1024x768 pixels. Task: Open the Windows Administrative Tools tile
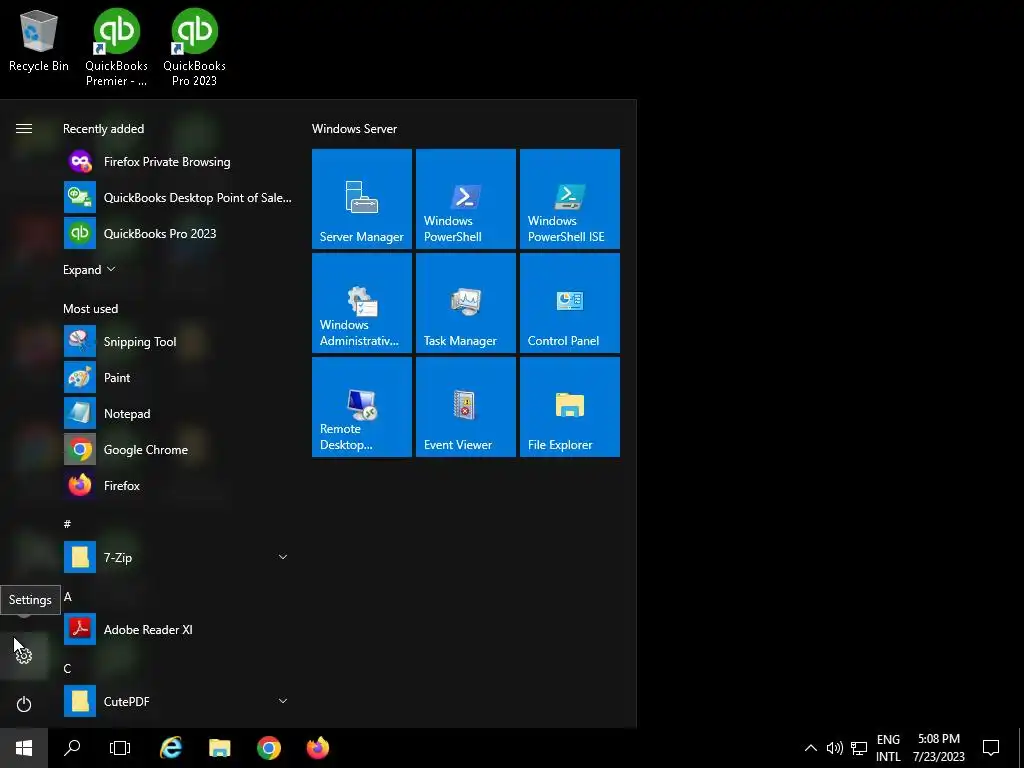(x=362, y=303)
